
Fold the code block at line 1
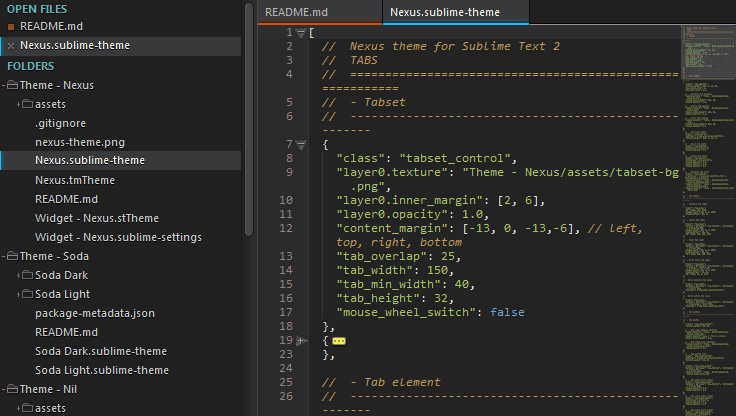coord(301,32)
